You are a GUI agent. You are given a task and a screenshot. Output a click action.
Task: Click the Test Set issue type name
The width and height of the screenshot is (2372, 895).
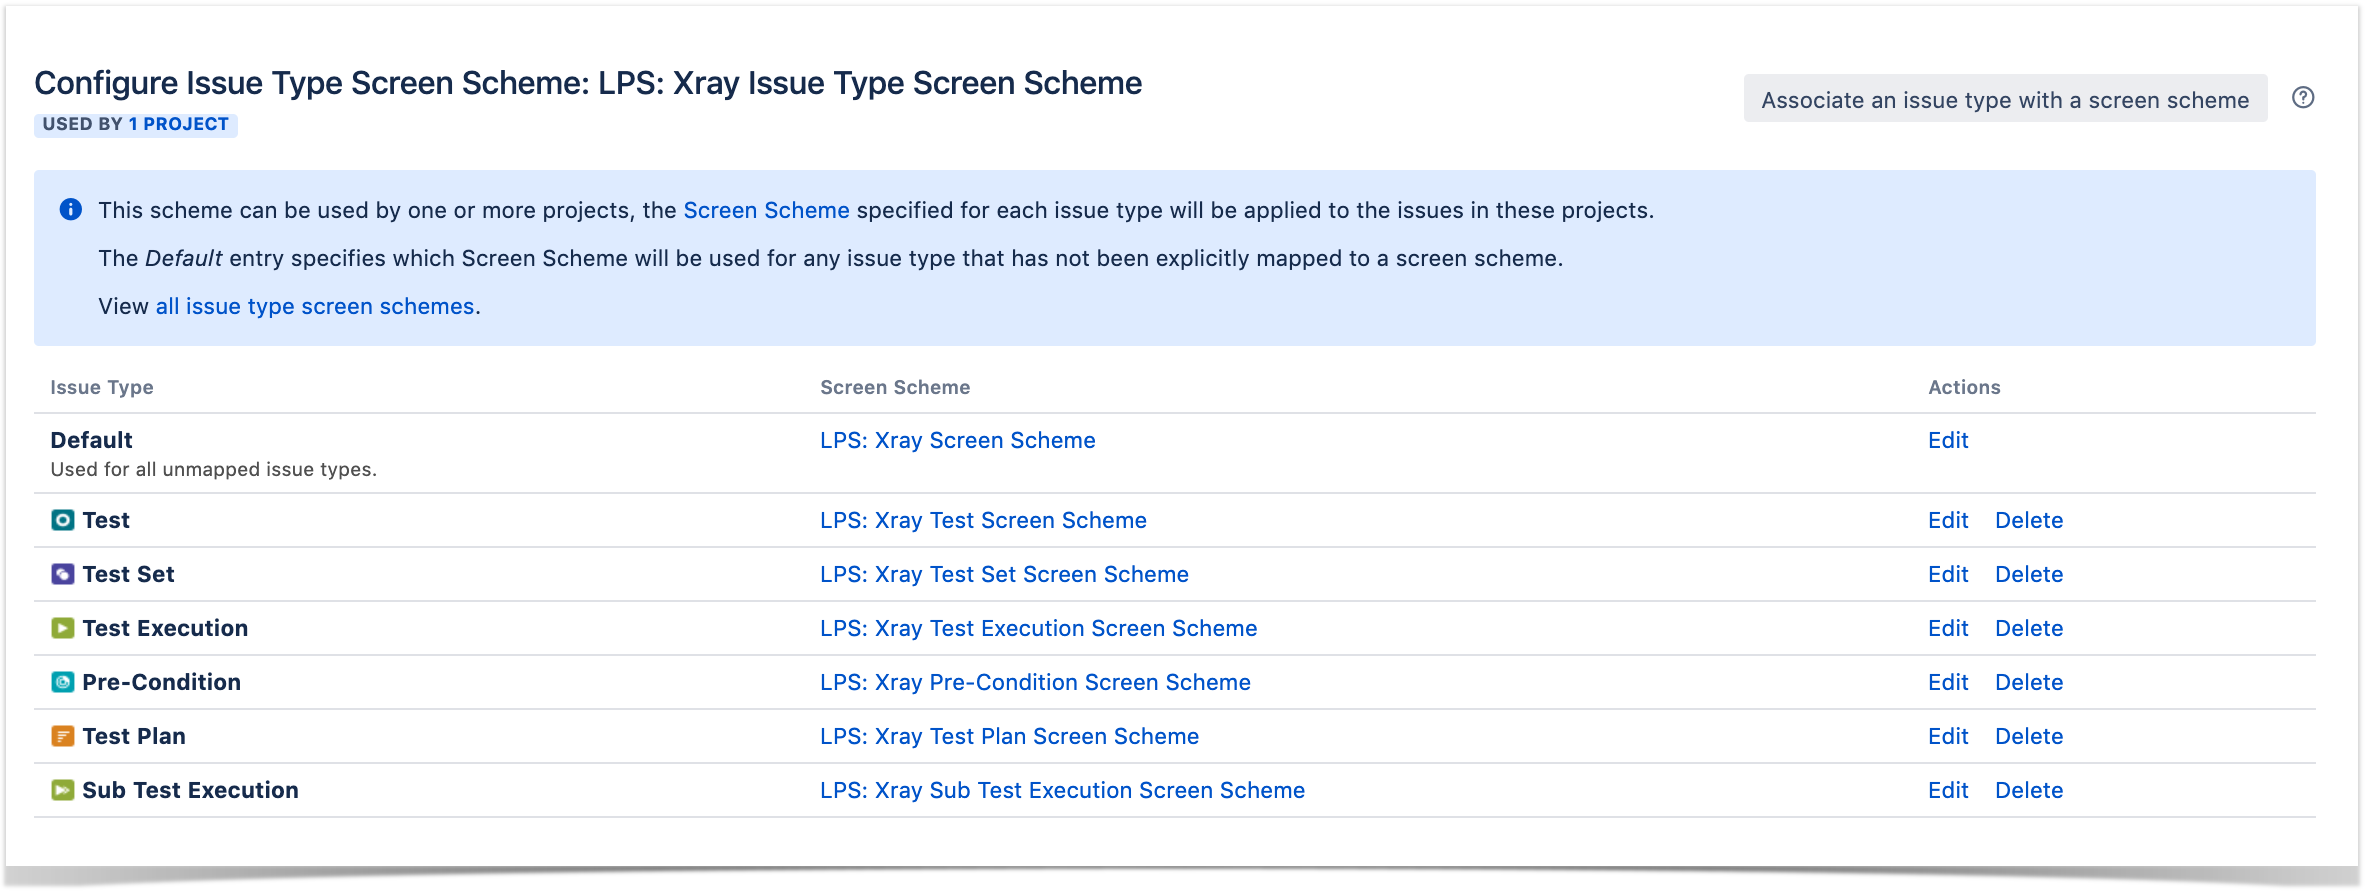(128, 574)
